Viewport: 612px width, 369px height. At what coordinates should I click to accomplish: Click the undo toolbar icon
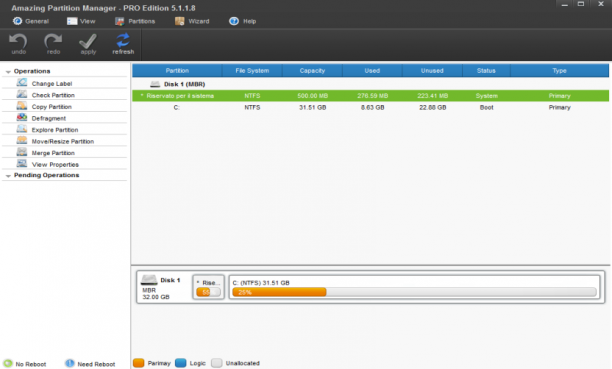click(18, 41)
